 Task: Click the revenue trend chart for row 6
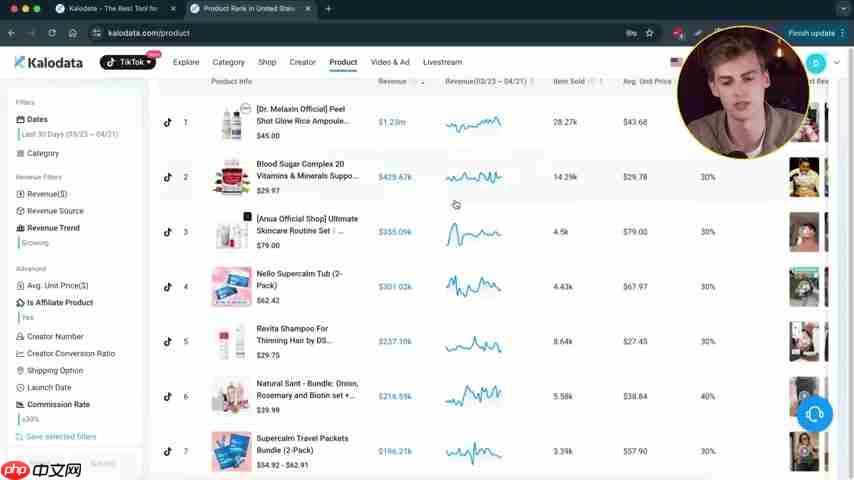pyautogui.click(x=473, y=396)
